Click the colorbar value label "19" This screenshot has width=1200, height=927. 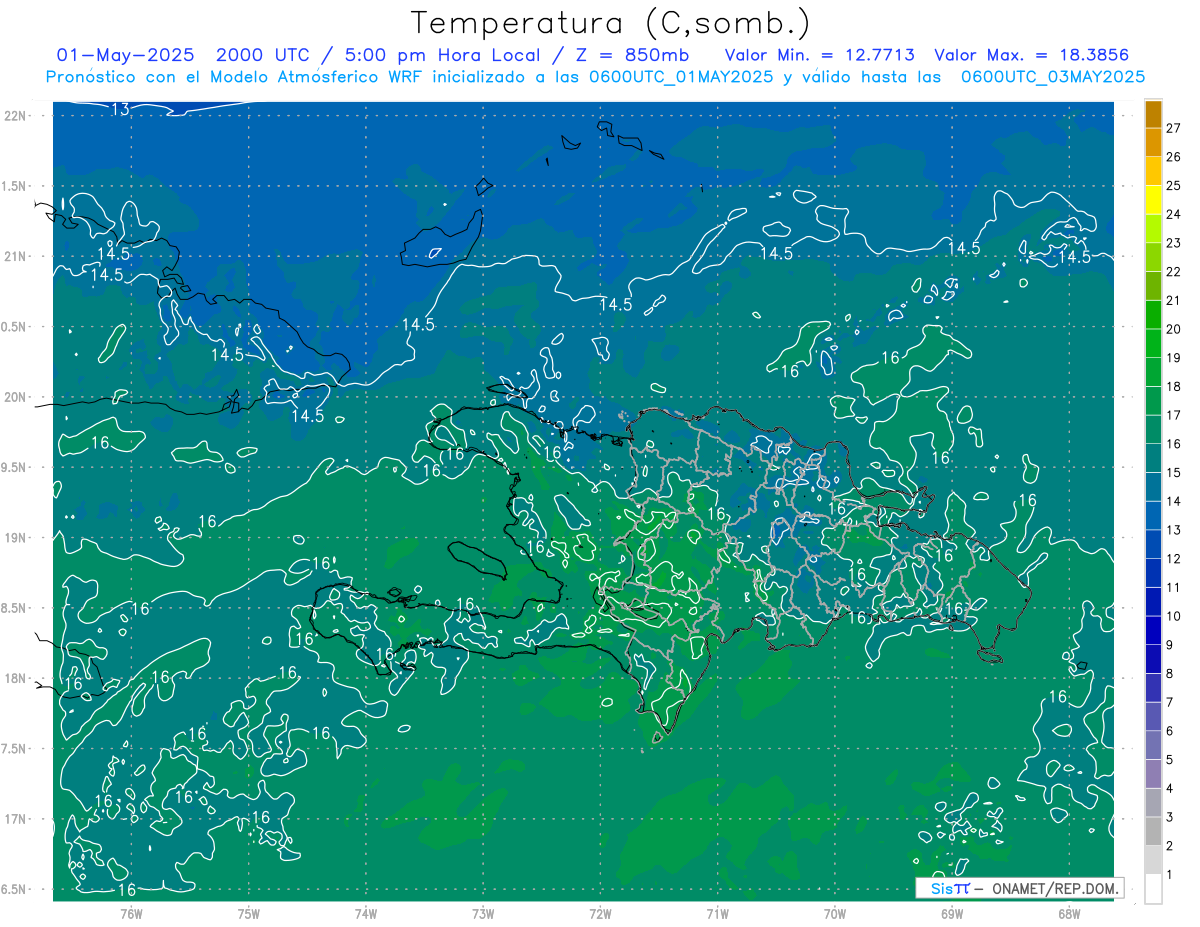pyautogui.click(x=1174, y=358)
